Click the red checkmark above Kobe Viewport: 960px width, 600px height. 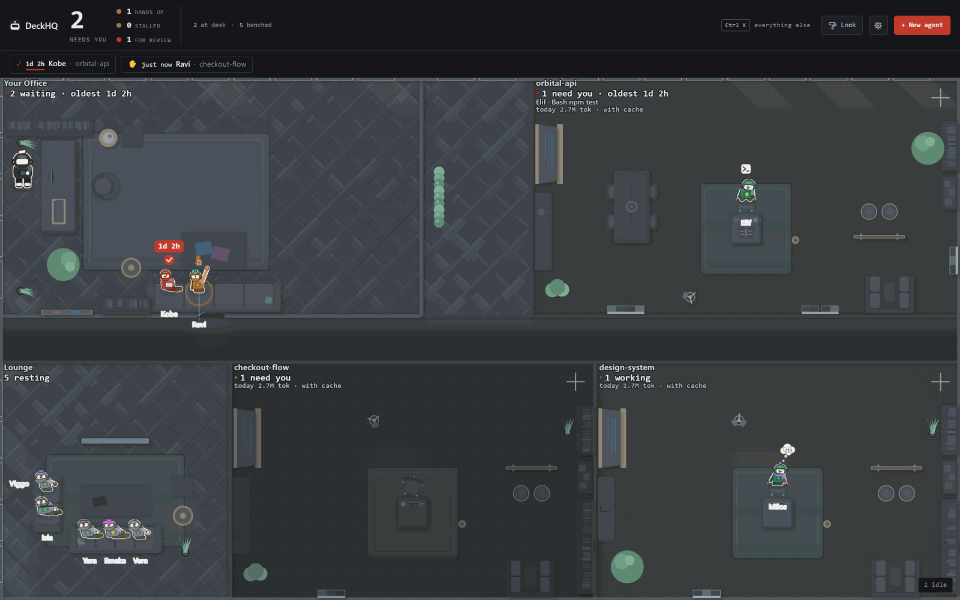pyautogui.click(x=169, y=260)
